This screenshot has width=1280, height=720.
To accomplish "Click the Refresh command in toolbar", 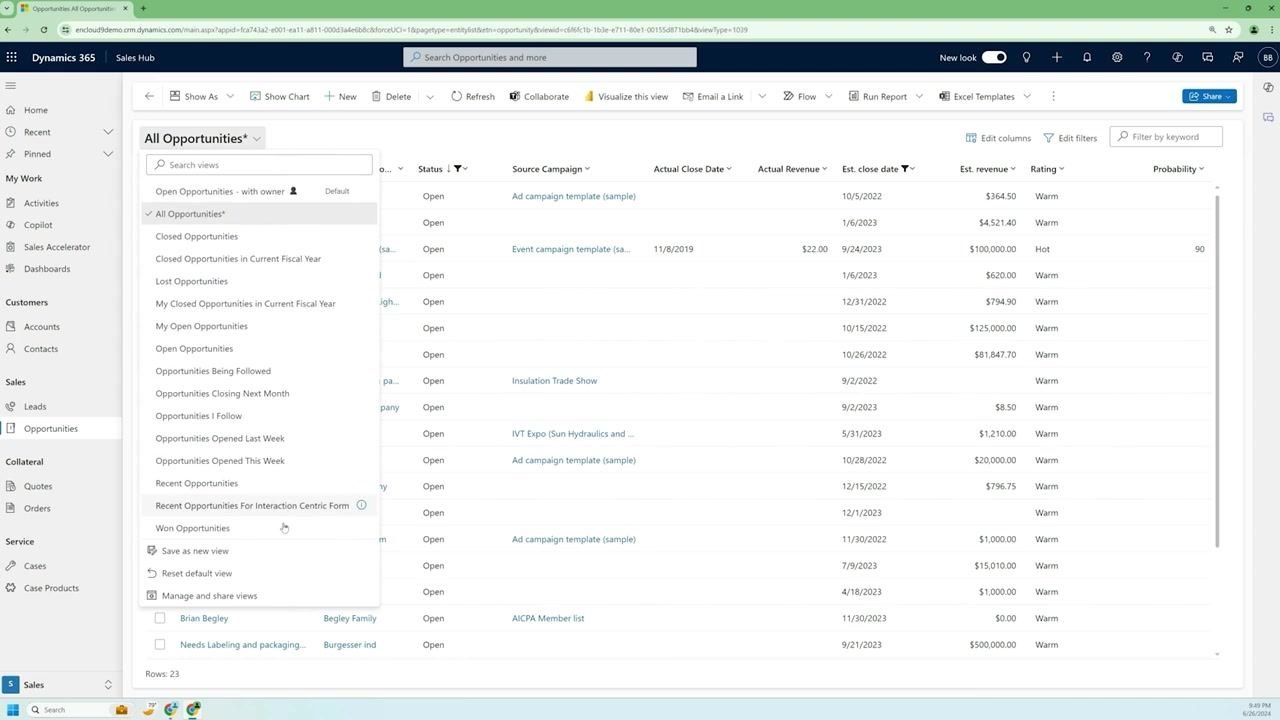I will pos(472,96).
